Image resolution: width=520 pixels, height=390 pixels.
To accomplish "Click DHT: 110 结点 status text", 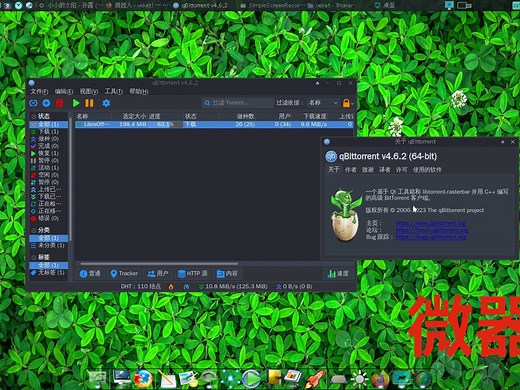I will [x=141, y=286].
